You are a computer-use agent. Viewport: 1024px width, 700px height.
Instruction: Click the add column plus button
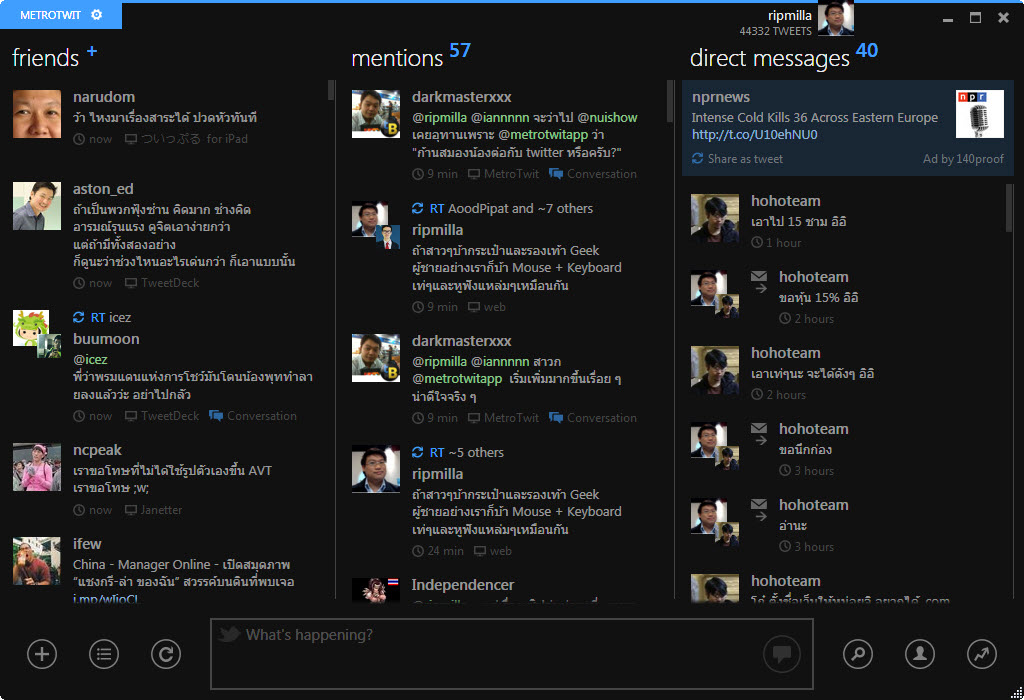[42, 655]
